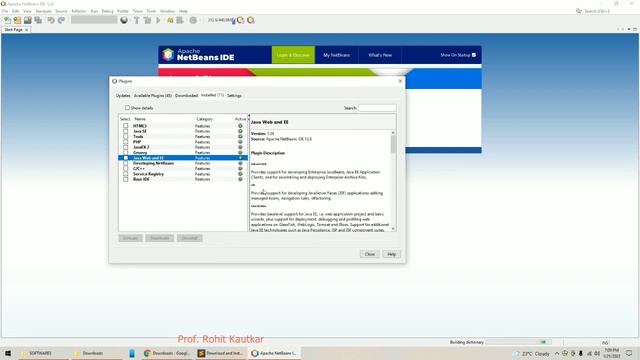The image size is (640, 360).
Task: Check the HTML5 plugin select box
Action: tap(126, 126)
